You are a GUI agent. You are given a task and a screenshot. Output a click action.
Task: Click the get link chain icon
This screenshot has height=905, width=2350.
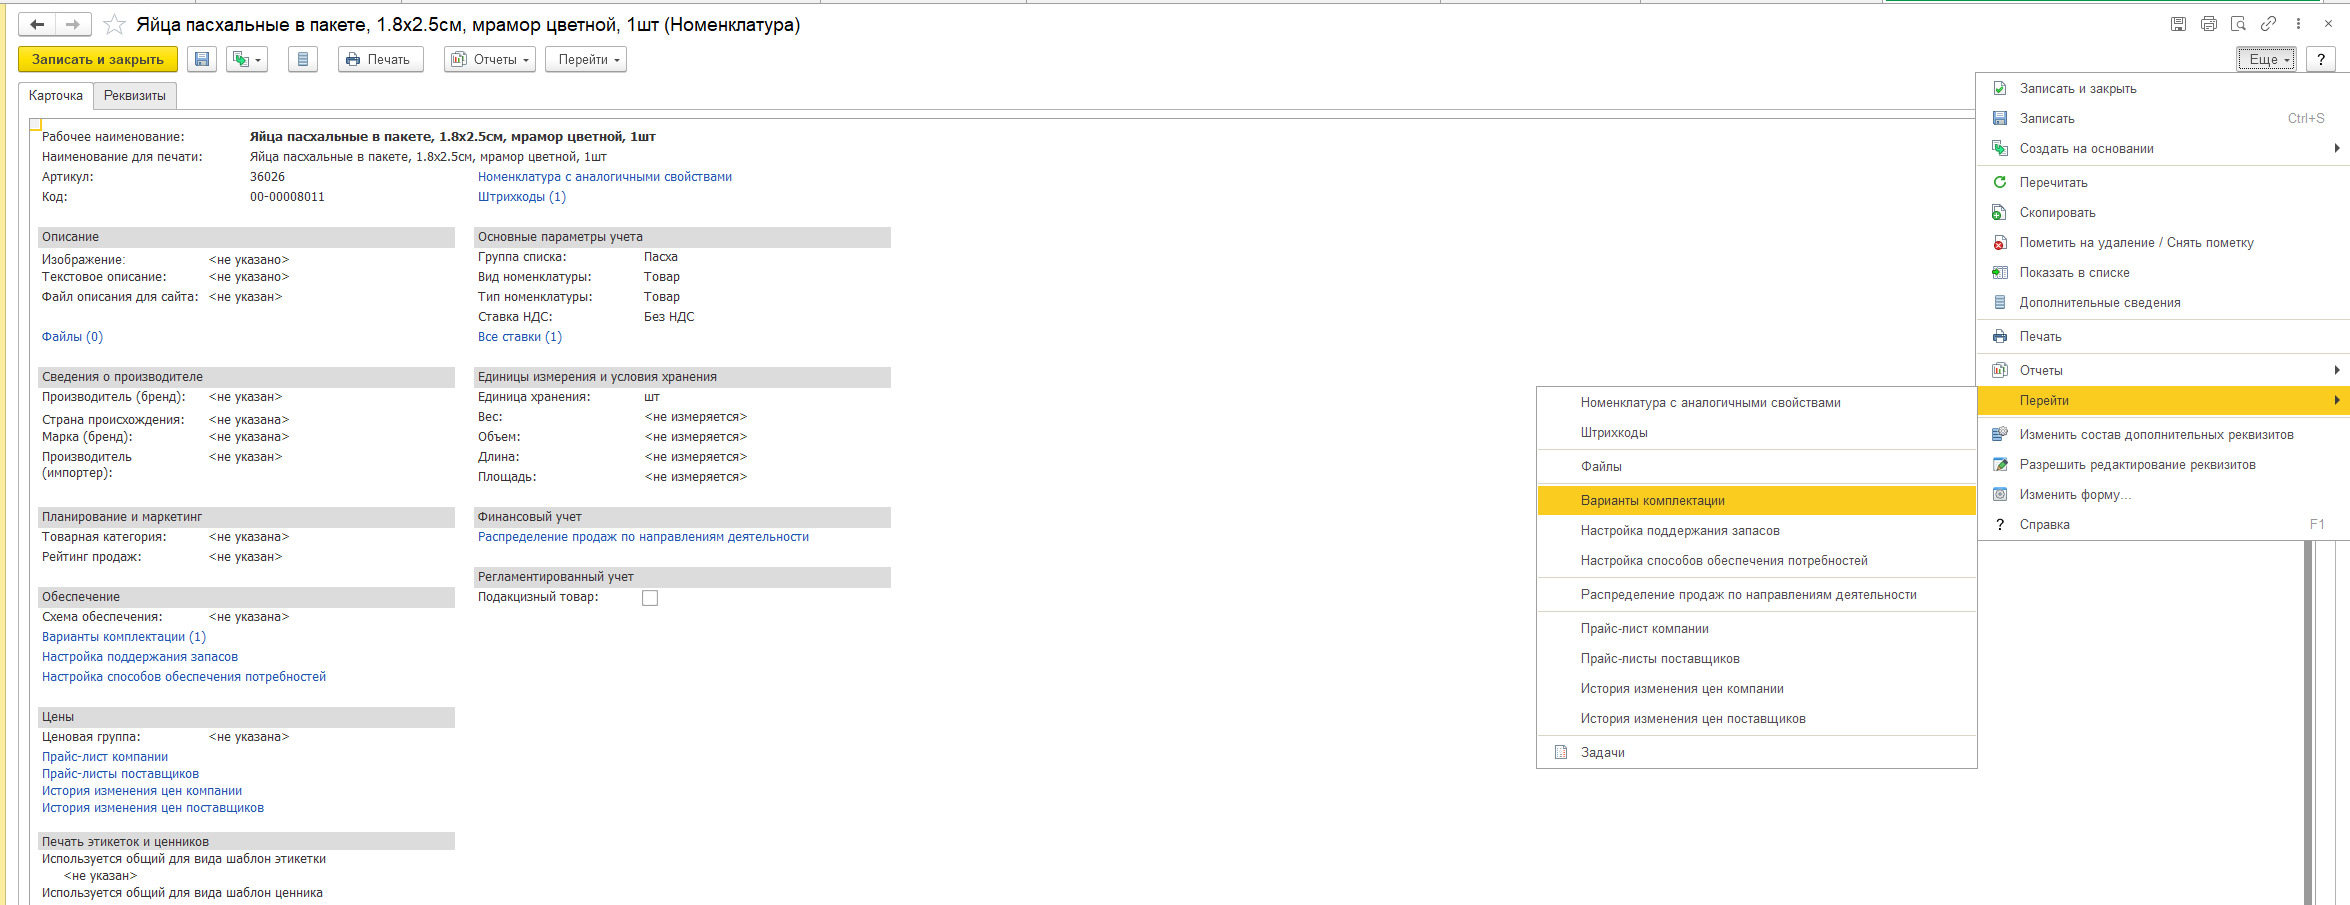tap(2268, 24)
